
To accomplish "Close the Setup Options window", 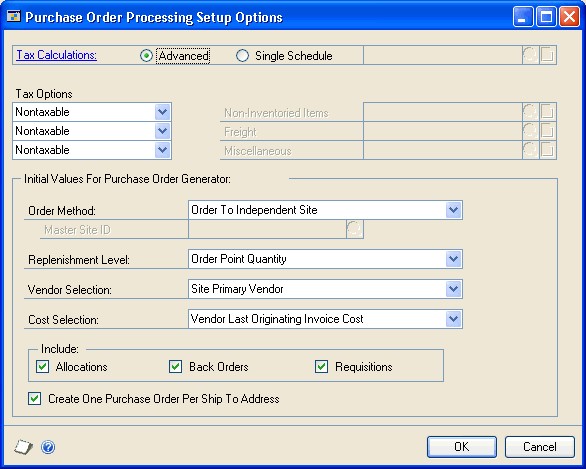I will point(569,17).
